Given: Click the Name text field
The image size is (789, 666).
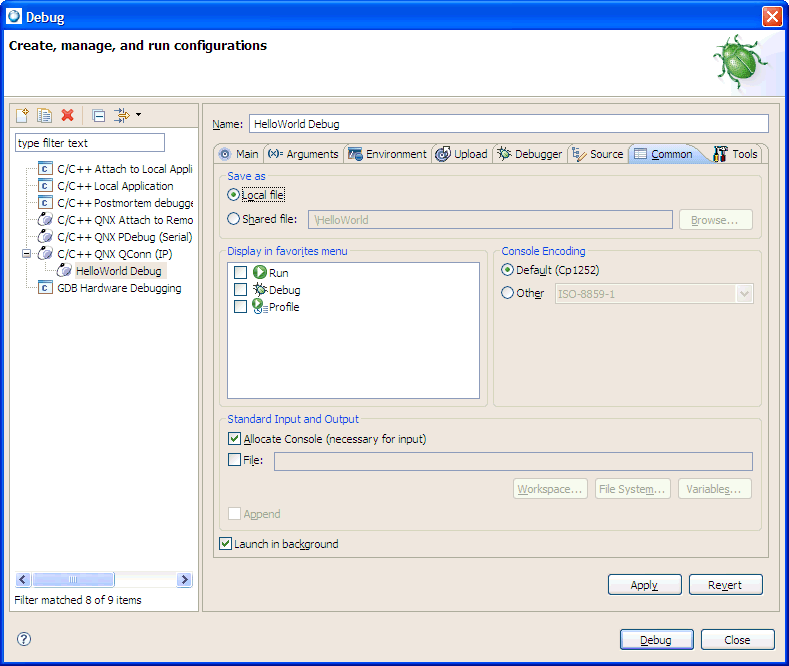Looking at the screenshot, I should 508,124.
